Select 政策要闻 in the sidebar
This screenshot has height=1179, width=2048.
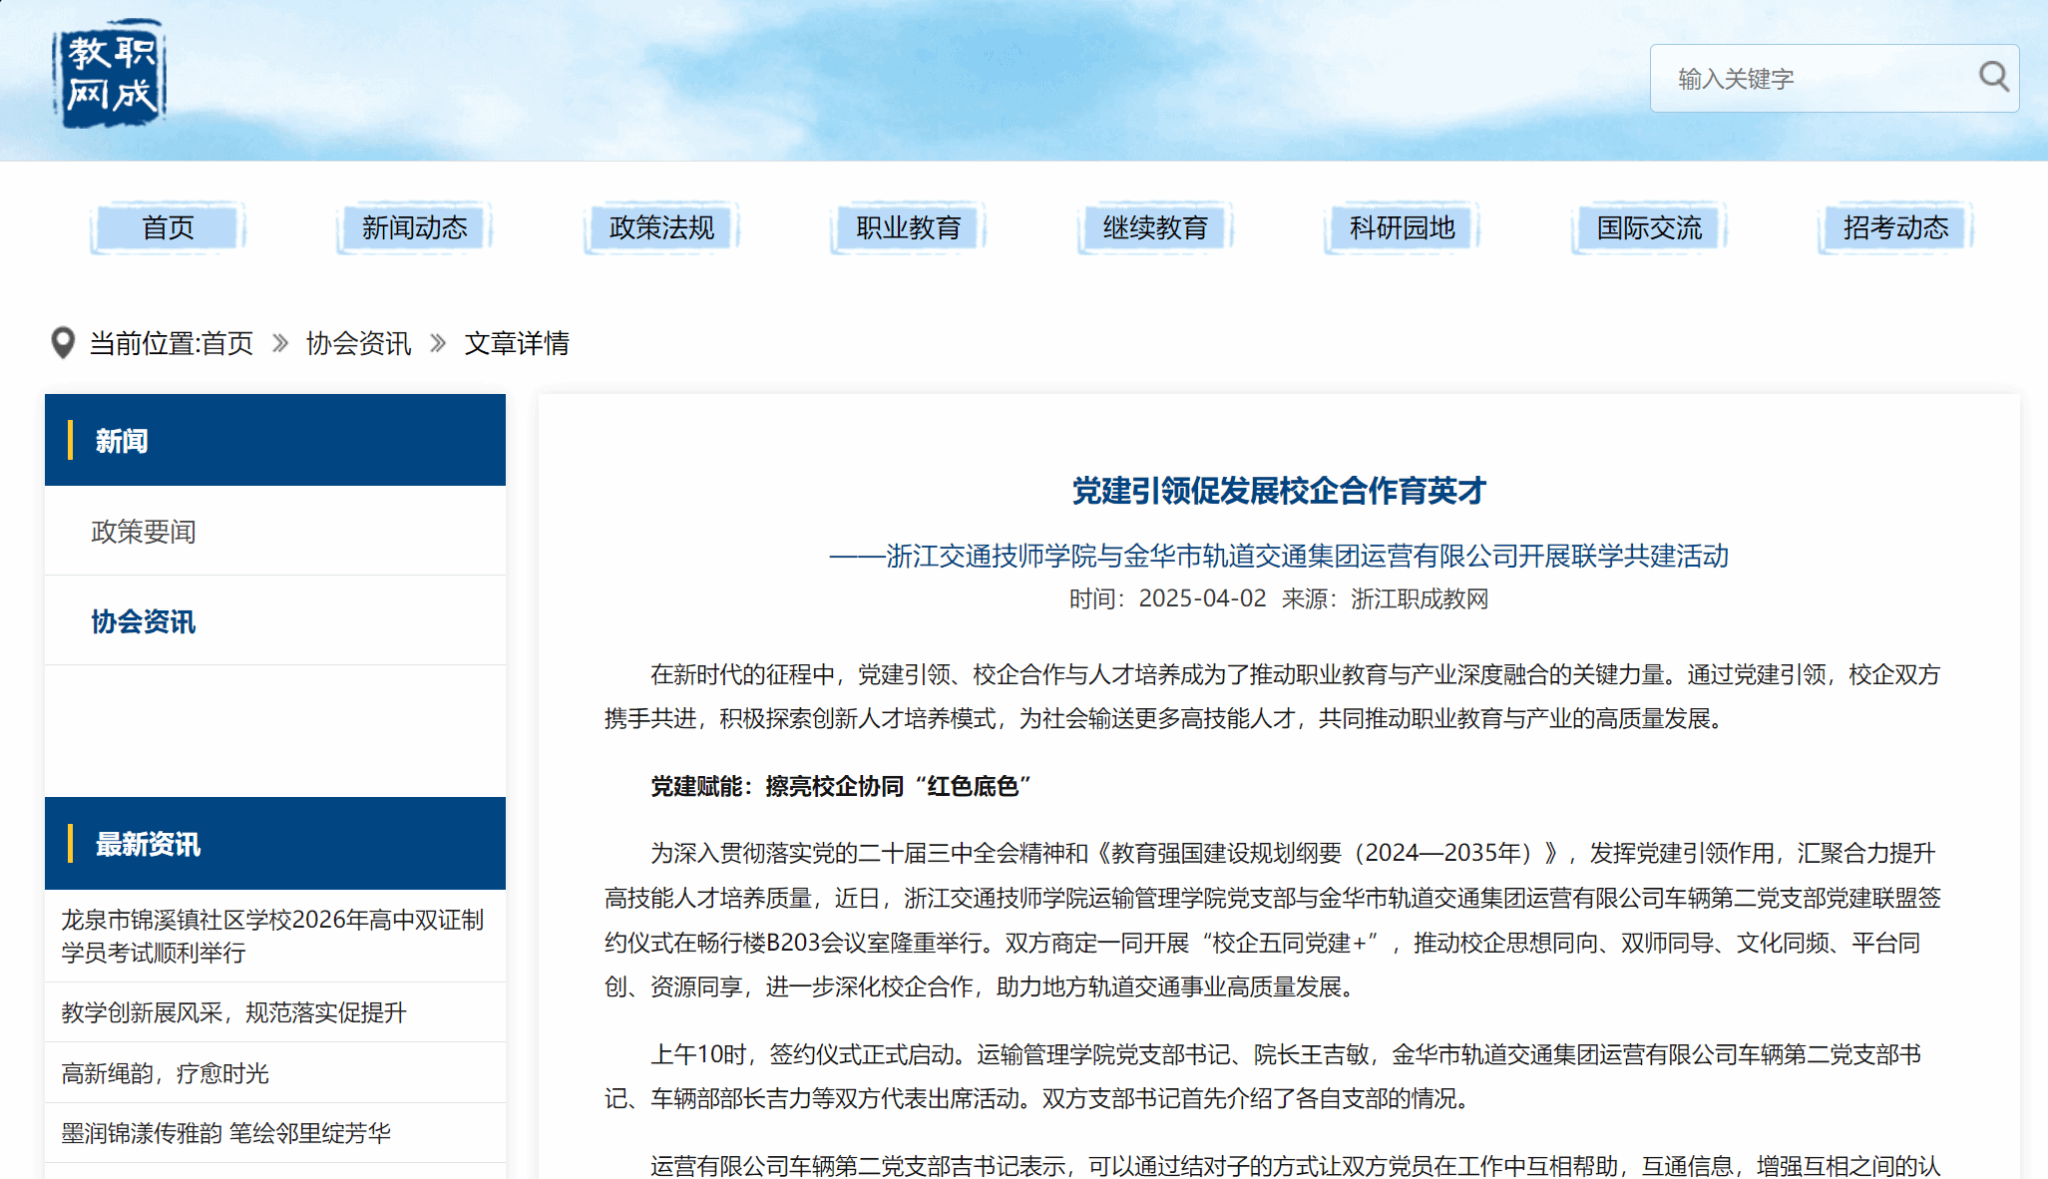pos(144,532)
